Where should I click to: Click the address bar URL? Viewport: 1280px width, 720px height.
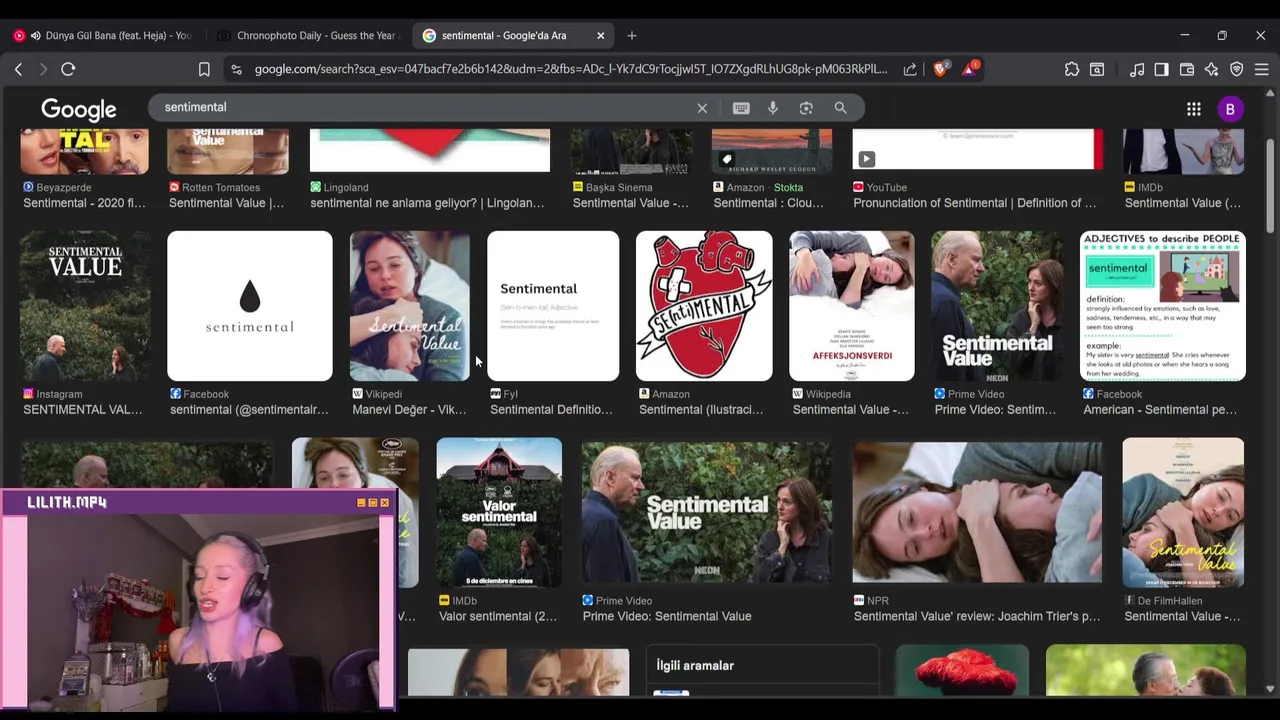[570, 69]
